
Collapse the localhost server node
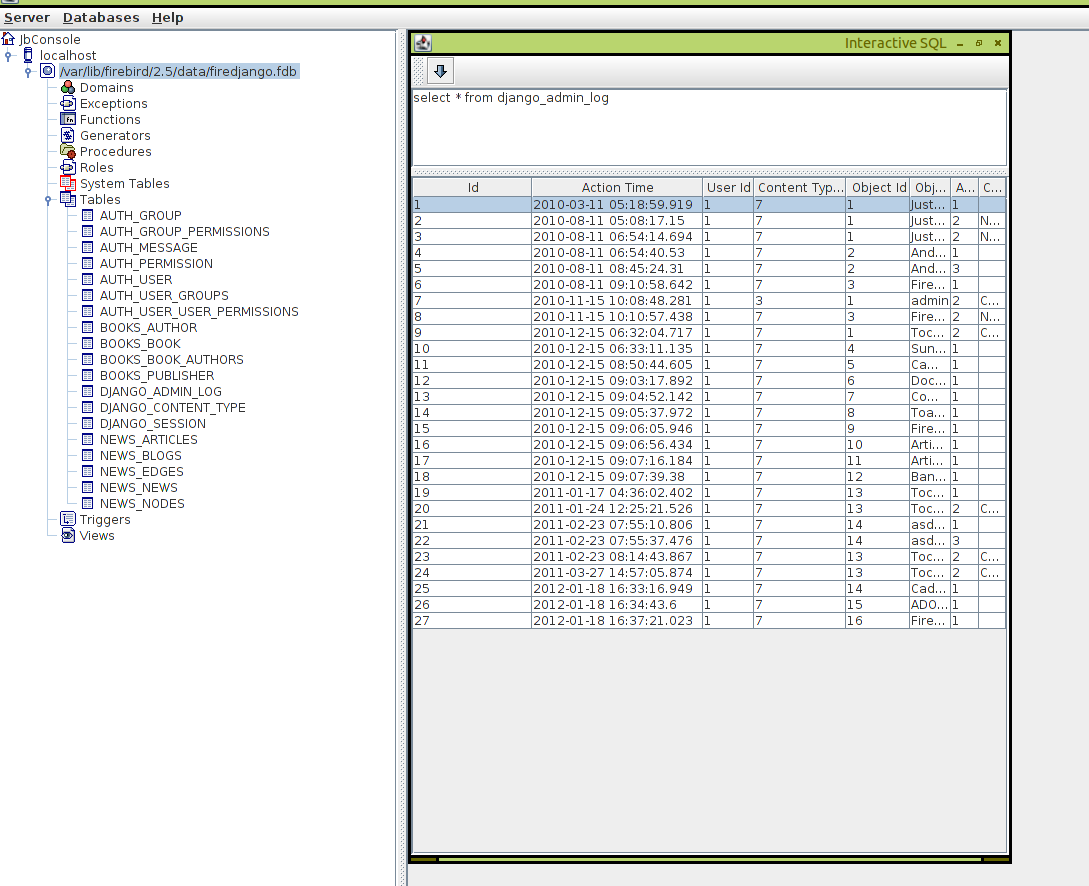pos(9,56)
